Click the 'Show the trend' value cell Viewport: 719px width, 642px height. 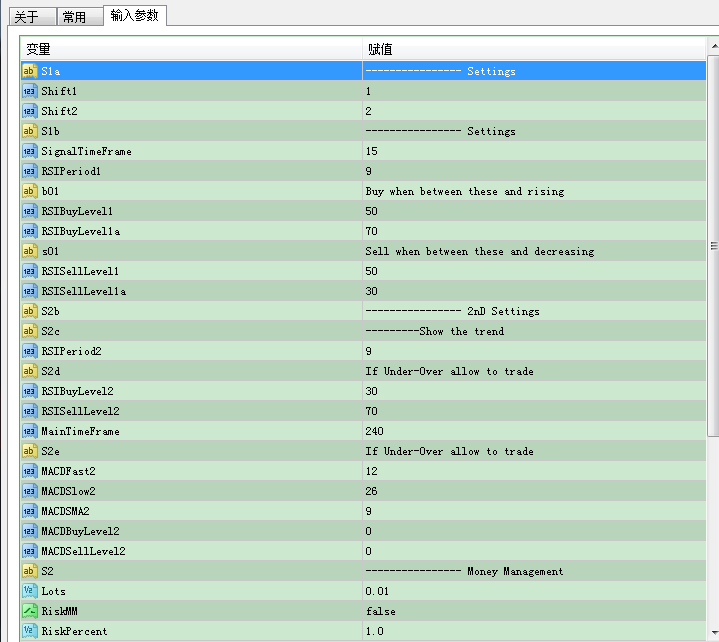[534, 331]
